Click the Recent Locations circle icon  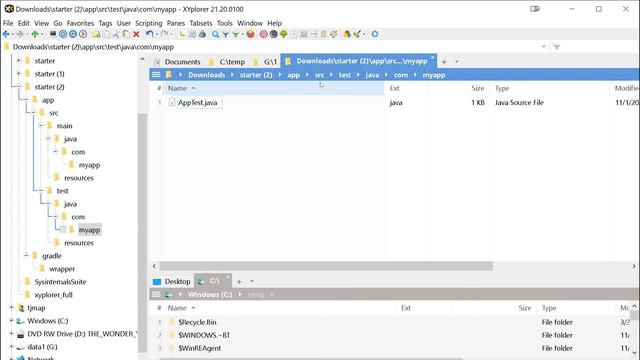click(x=73, y=34)
